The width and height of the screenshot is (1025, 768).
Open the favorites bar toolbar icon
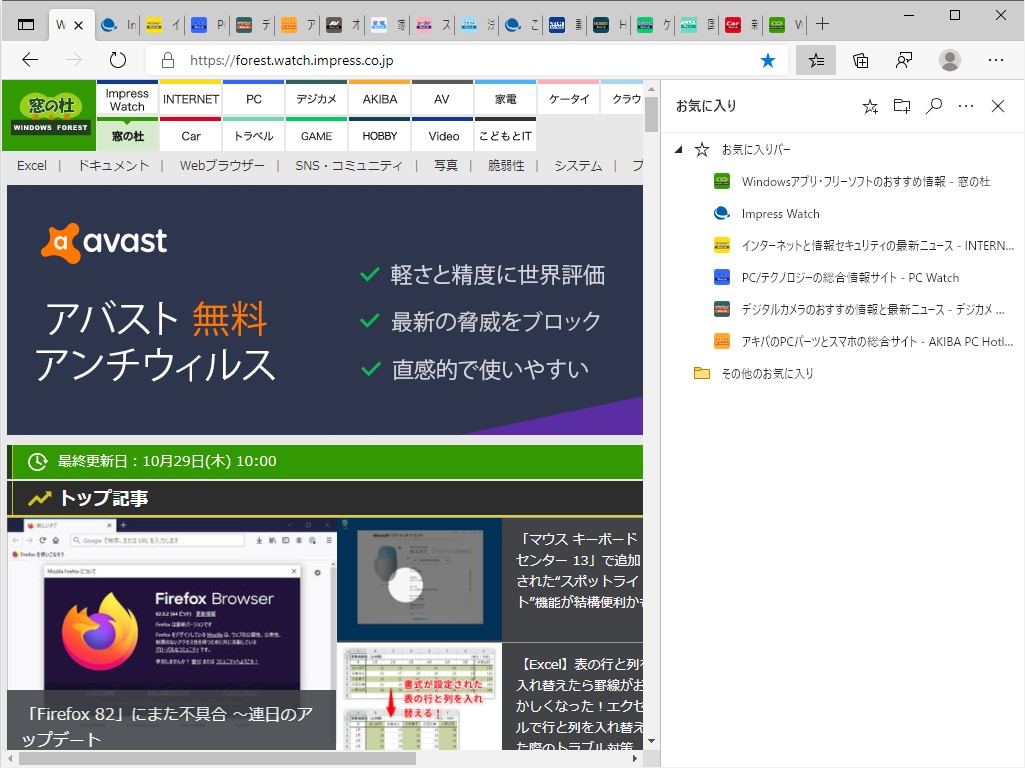click(x=816, y=60)
